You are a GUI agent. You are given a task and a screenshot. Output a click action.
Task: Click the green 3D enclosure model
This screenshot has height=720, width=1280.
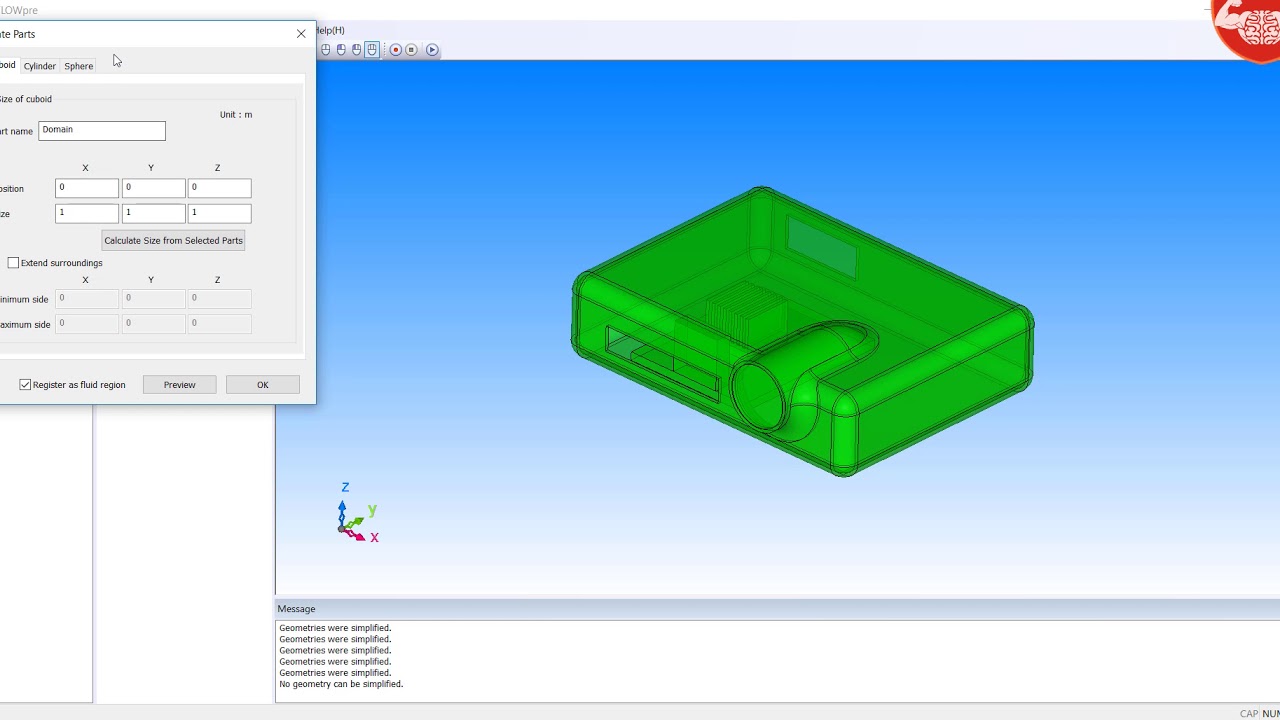802,330
